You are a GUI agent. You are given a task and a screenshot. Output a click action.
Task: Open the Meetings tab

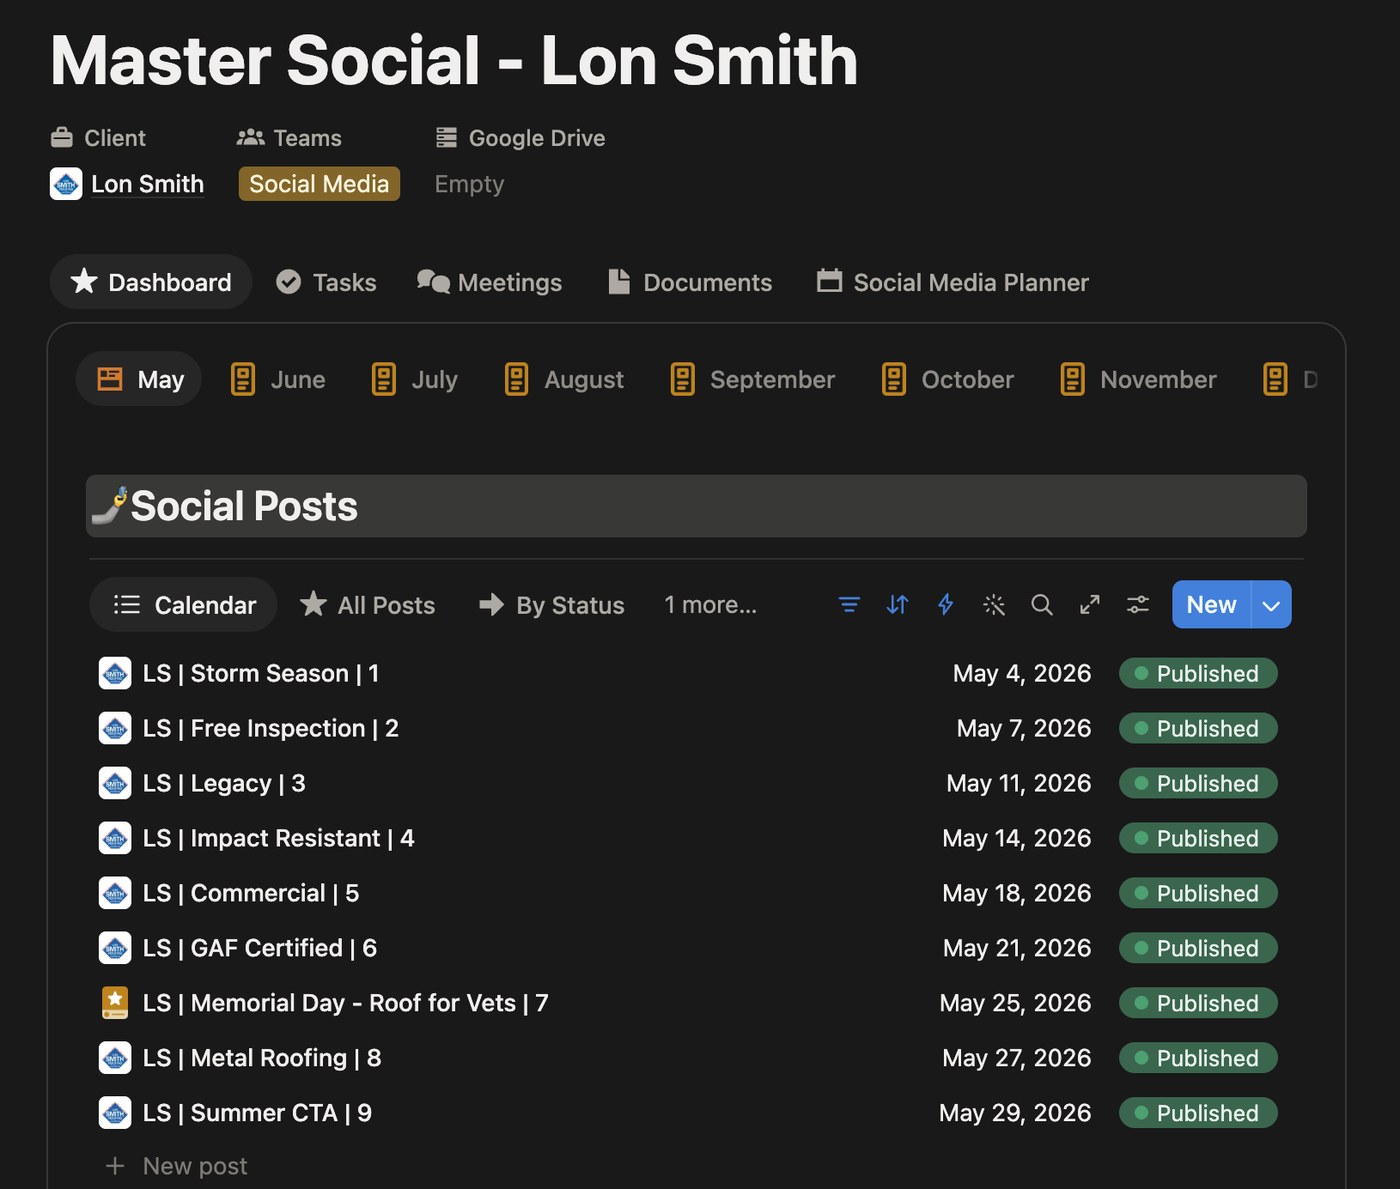(x=489, y=282)
